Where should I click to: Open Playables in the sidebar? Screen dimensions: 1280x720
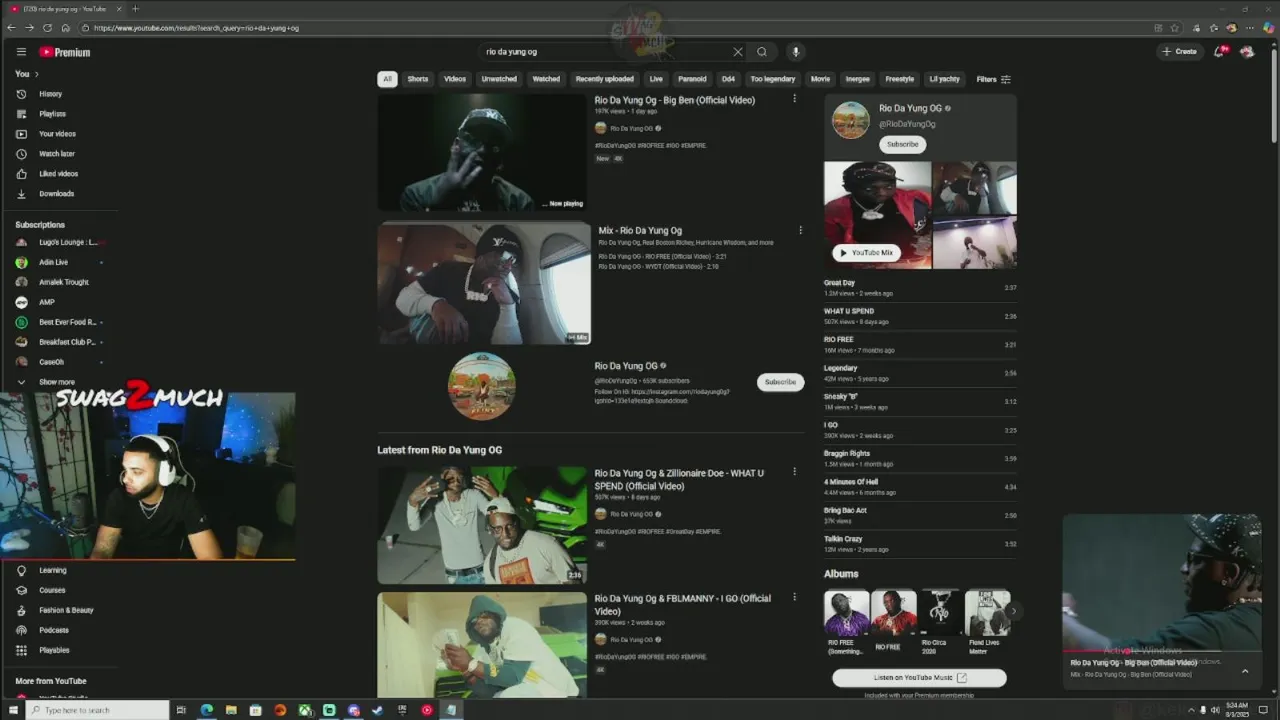[x=54, y=650]
